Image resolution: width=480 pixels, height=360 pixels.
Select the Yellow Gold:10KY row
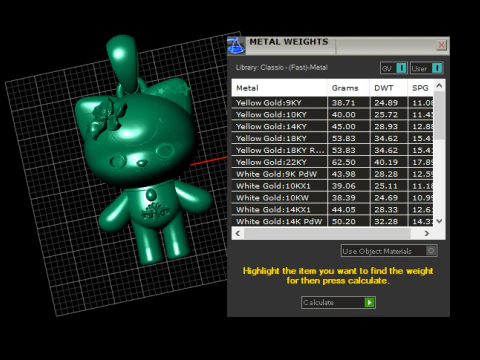pos(332,114)
